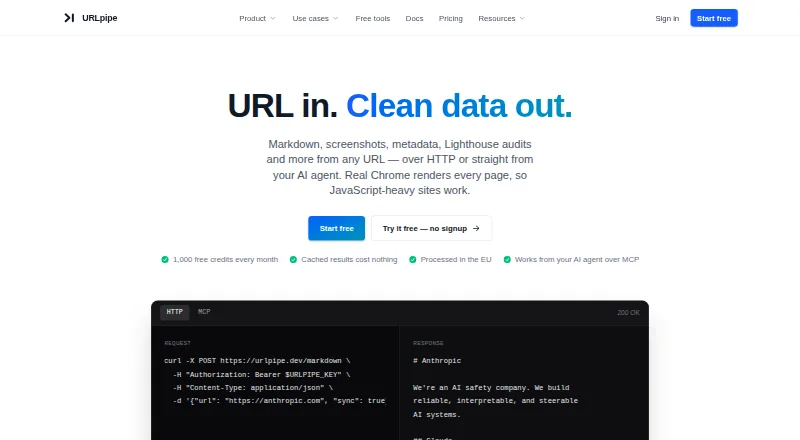Click the 'URL in. Clean data out.' headline
Screen dimensions: 800x440
(400, 106)
